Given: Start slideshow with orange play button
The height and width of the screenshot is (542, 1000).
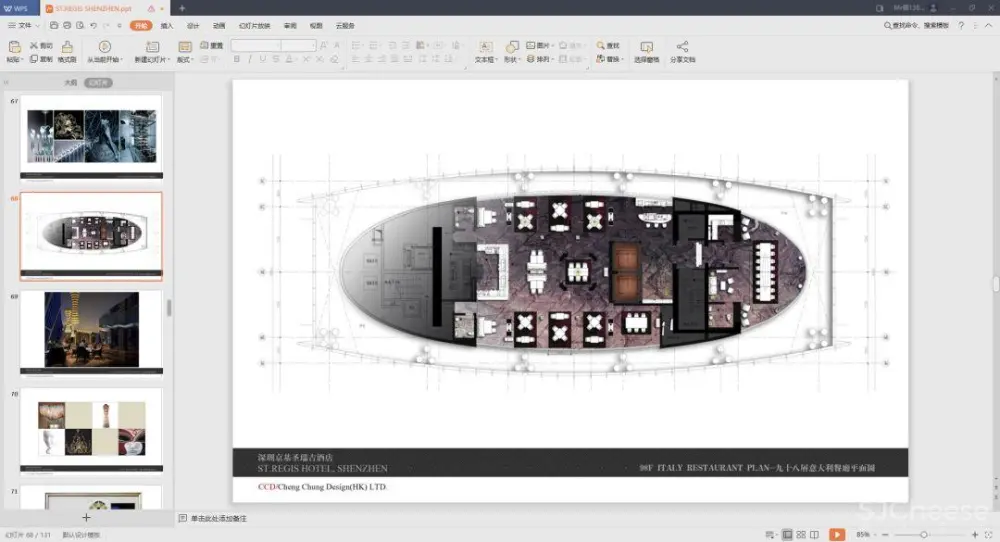Looking at the screenshot, I should [x=837, y=535].
